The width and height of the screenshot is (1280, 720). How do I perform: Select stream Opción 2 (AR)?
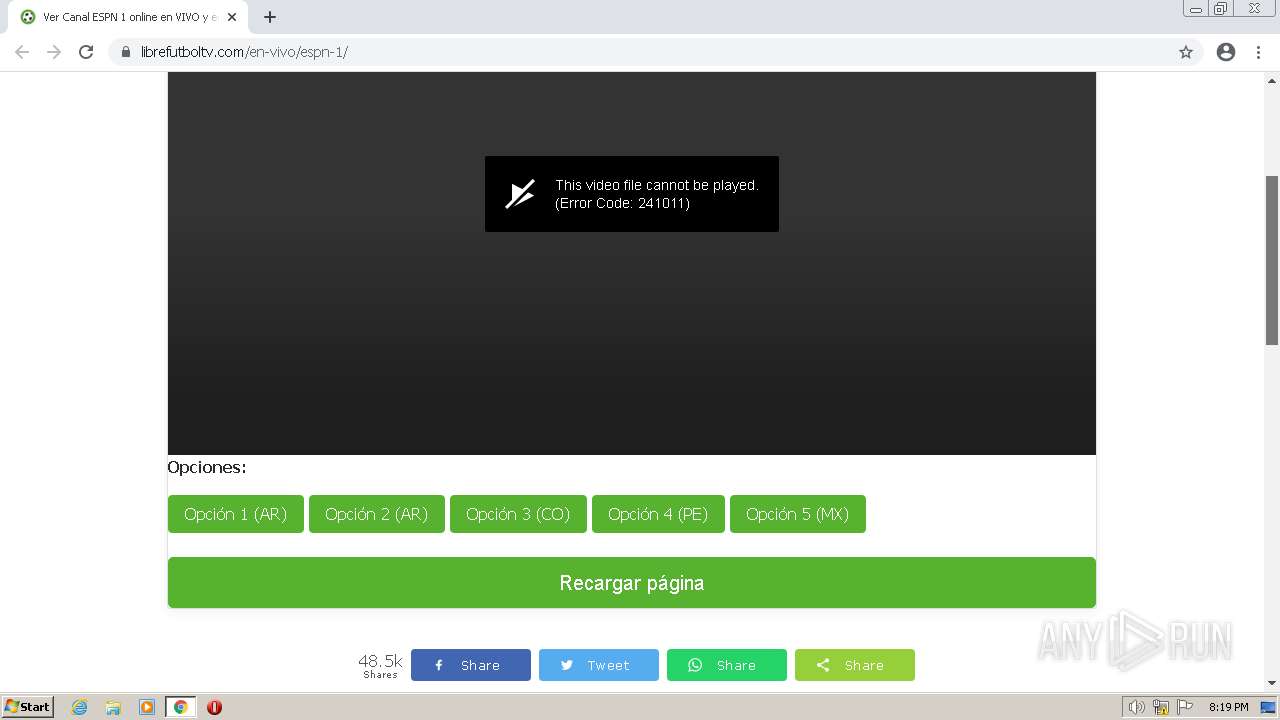click(377, 514)
